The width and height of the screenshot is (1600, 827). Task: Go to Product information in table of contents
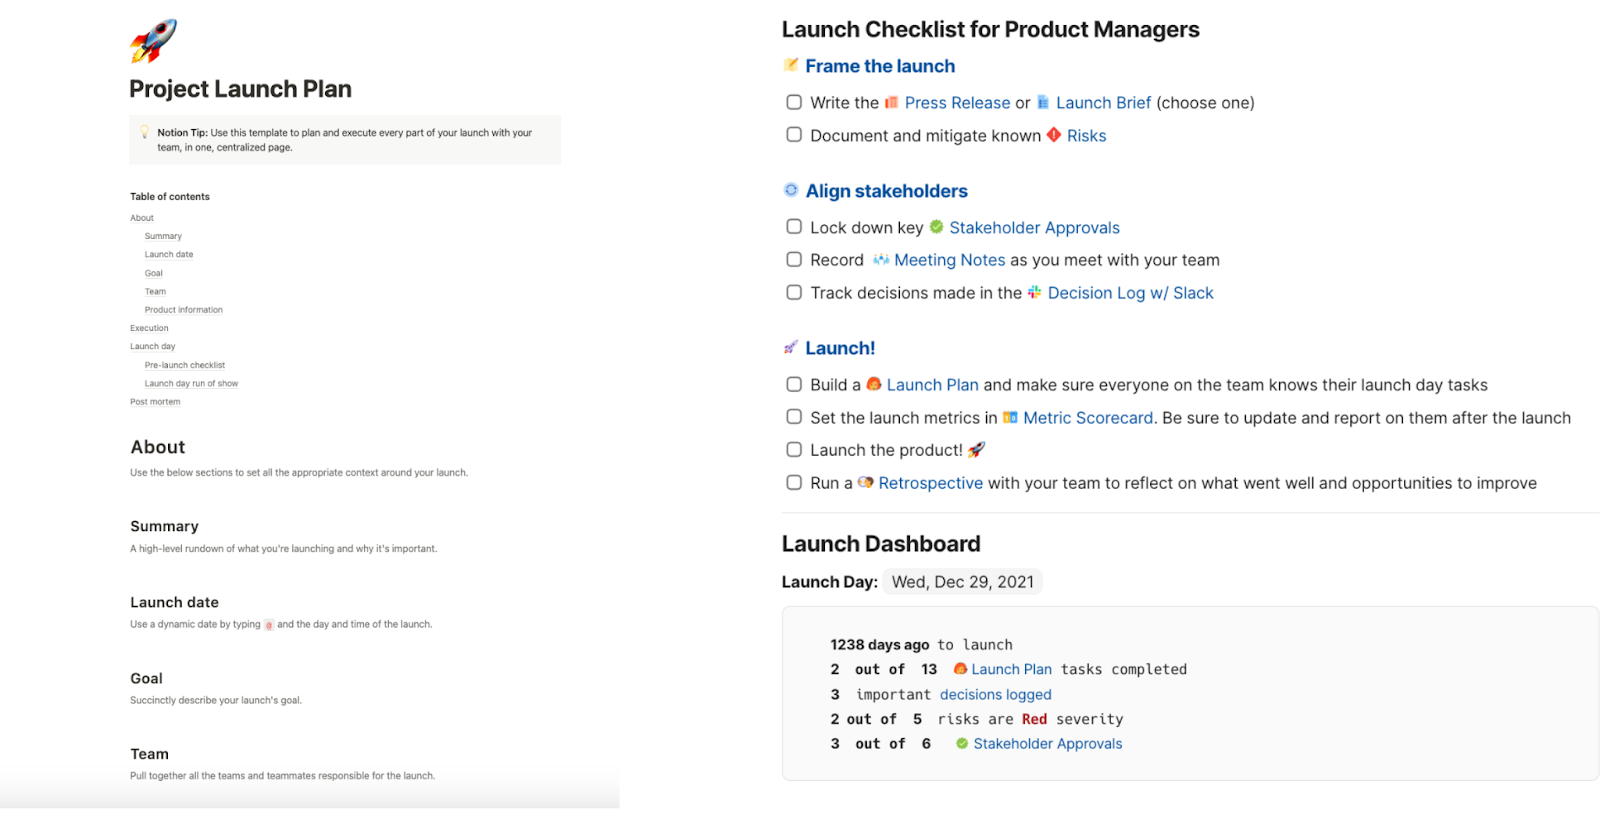pyautogui.click(x=183, y=310)
